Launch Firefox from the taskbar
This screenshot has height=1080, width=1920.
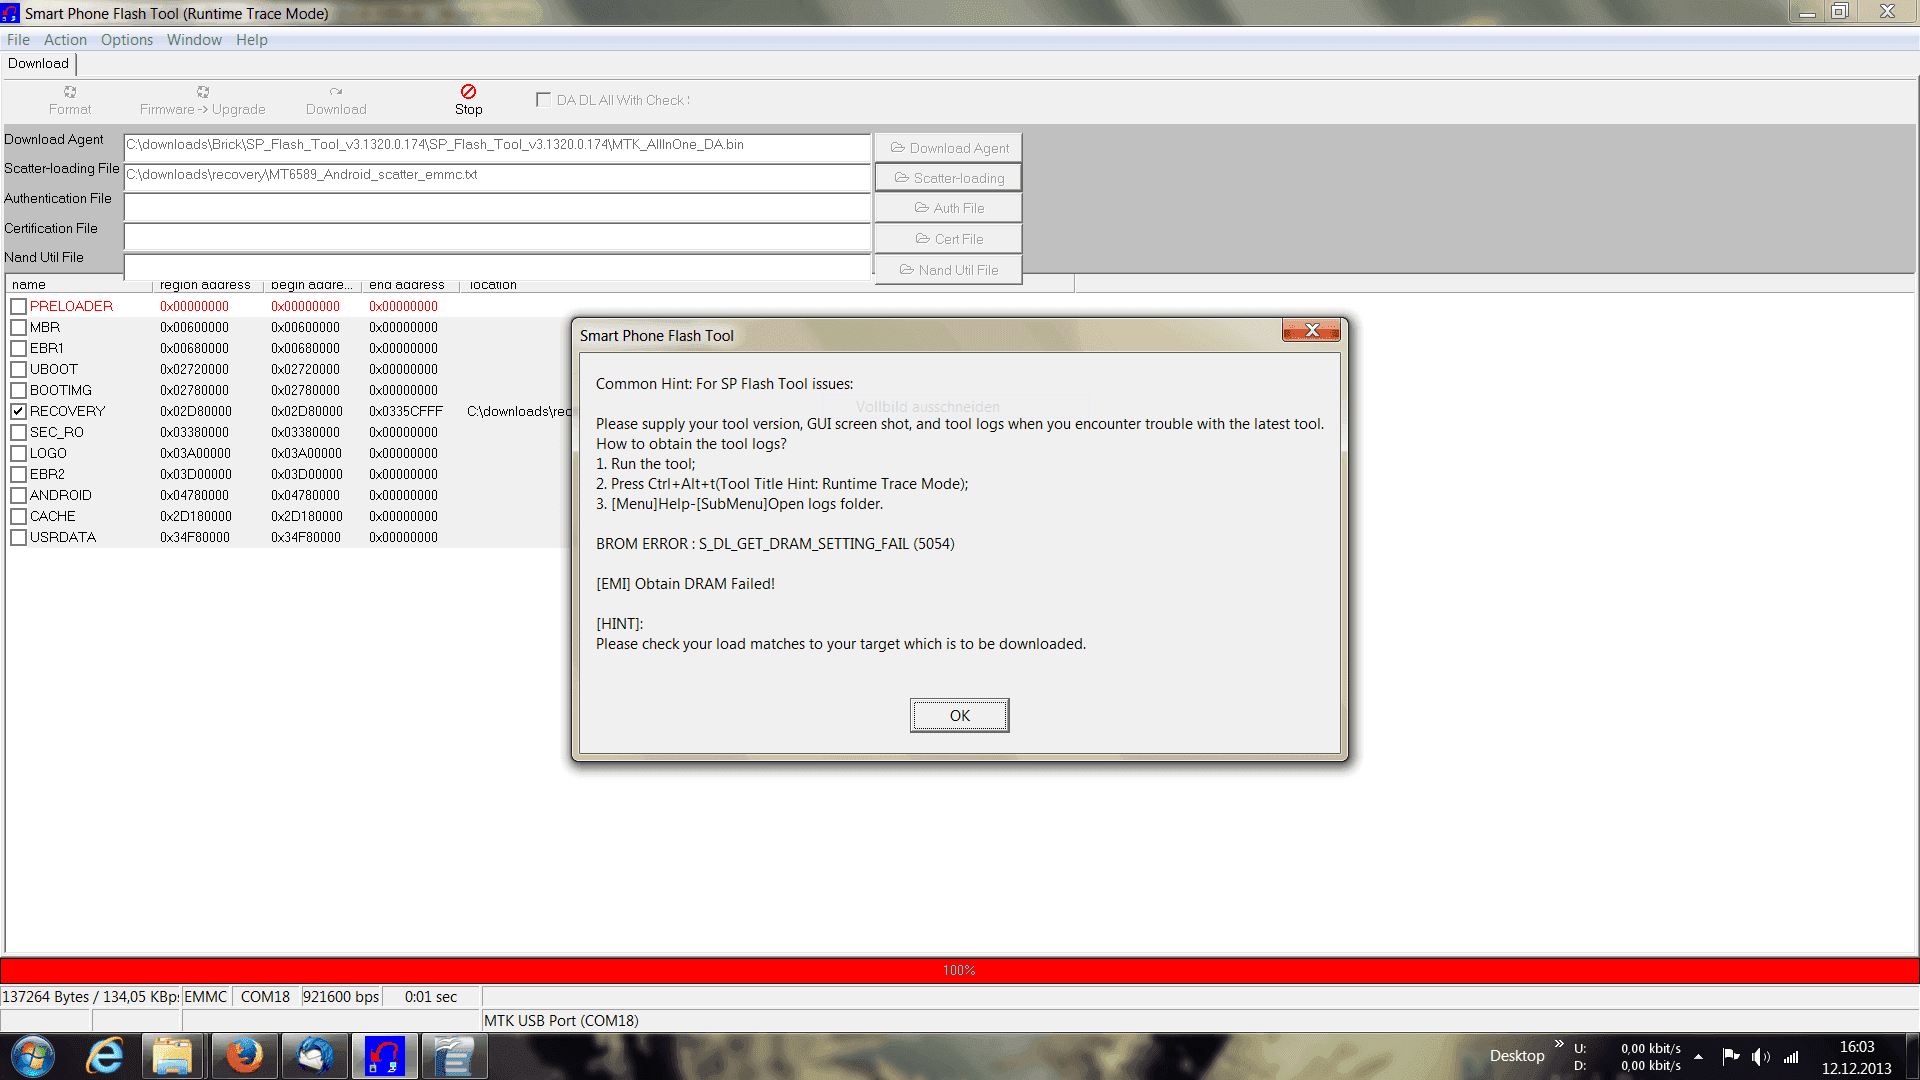tap(243, 1056)
